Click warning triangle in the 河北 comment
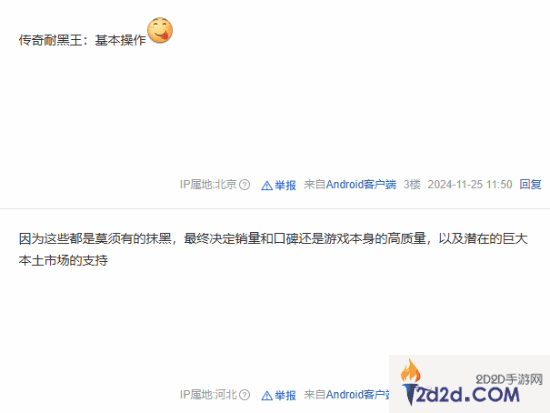 pos(267,395)
